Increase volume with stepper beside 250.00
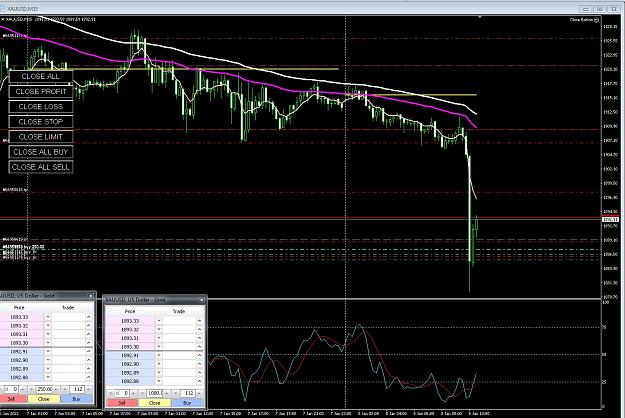The width and height of the screenshot is (625, 418). (56, 389)
